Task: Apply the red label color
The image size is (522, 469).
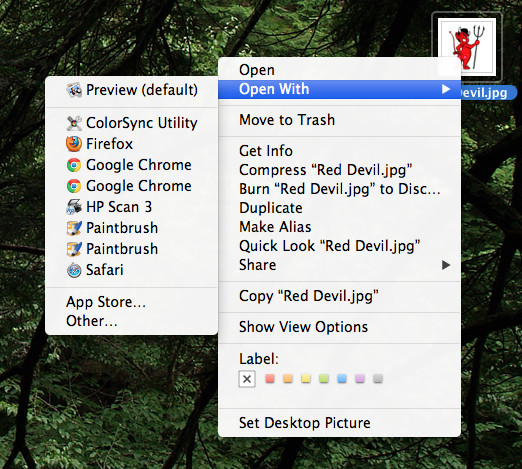Action: pos(270,378)
